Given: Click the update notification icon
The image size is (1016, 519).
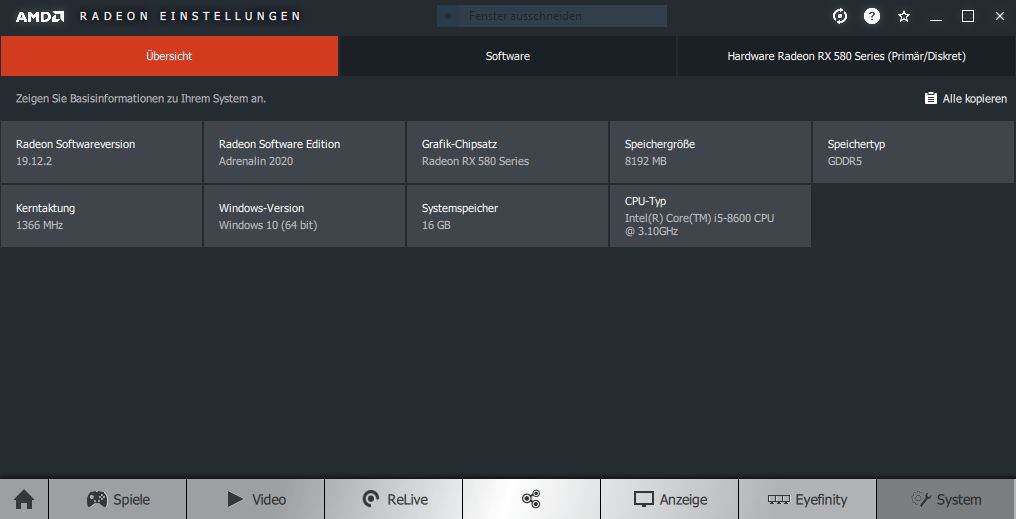Looking at the screenshot, I should pyautogui.click(x=840, y=16).
